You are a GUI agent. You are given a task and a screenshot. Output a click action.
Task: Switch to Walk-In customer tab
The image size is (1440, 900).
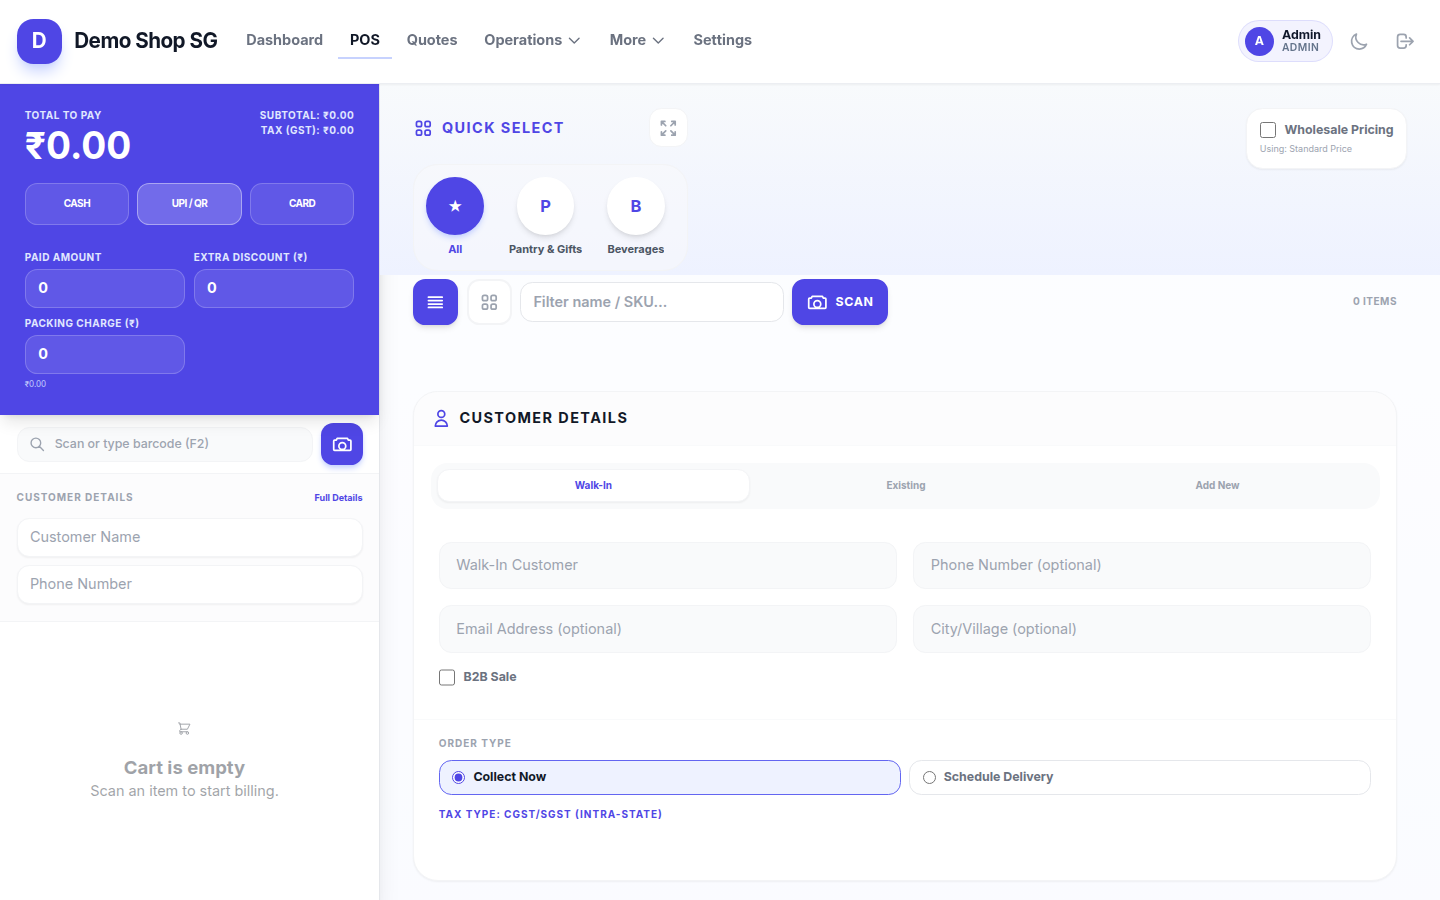coord(593,486)
